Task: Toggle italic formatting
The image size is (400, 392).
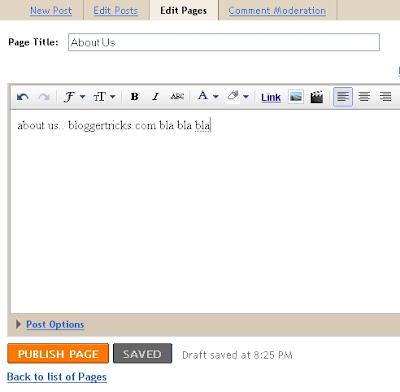Action: coord(155,97)
